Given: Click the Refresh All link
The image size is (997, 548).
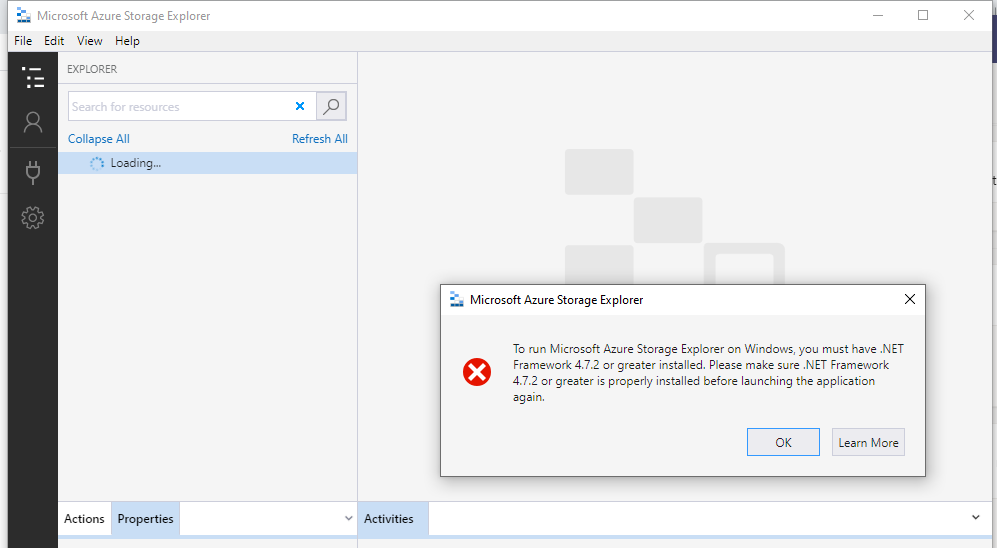Looking at the screenshot, I should coord(320,139).
